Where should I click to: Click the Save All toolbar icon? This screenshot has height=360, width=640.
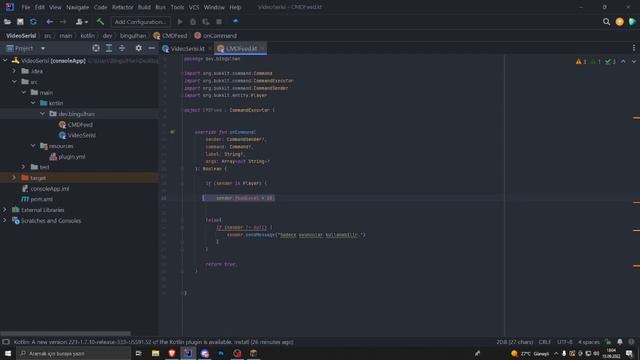pyautogui.click(x=20, y=22)
